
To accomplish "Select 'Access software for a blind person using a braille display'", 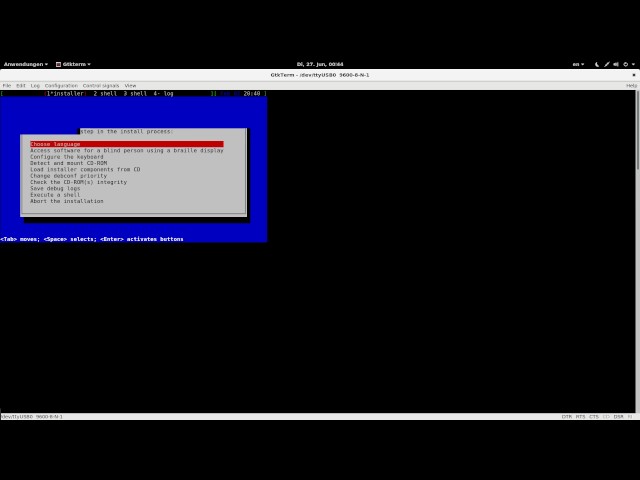I will coord(127,150).
